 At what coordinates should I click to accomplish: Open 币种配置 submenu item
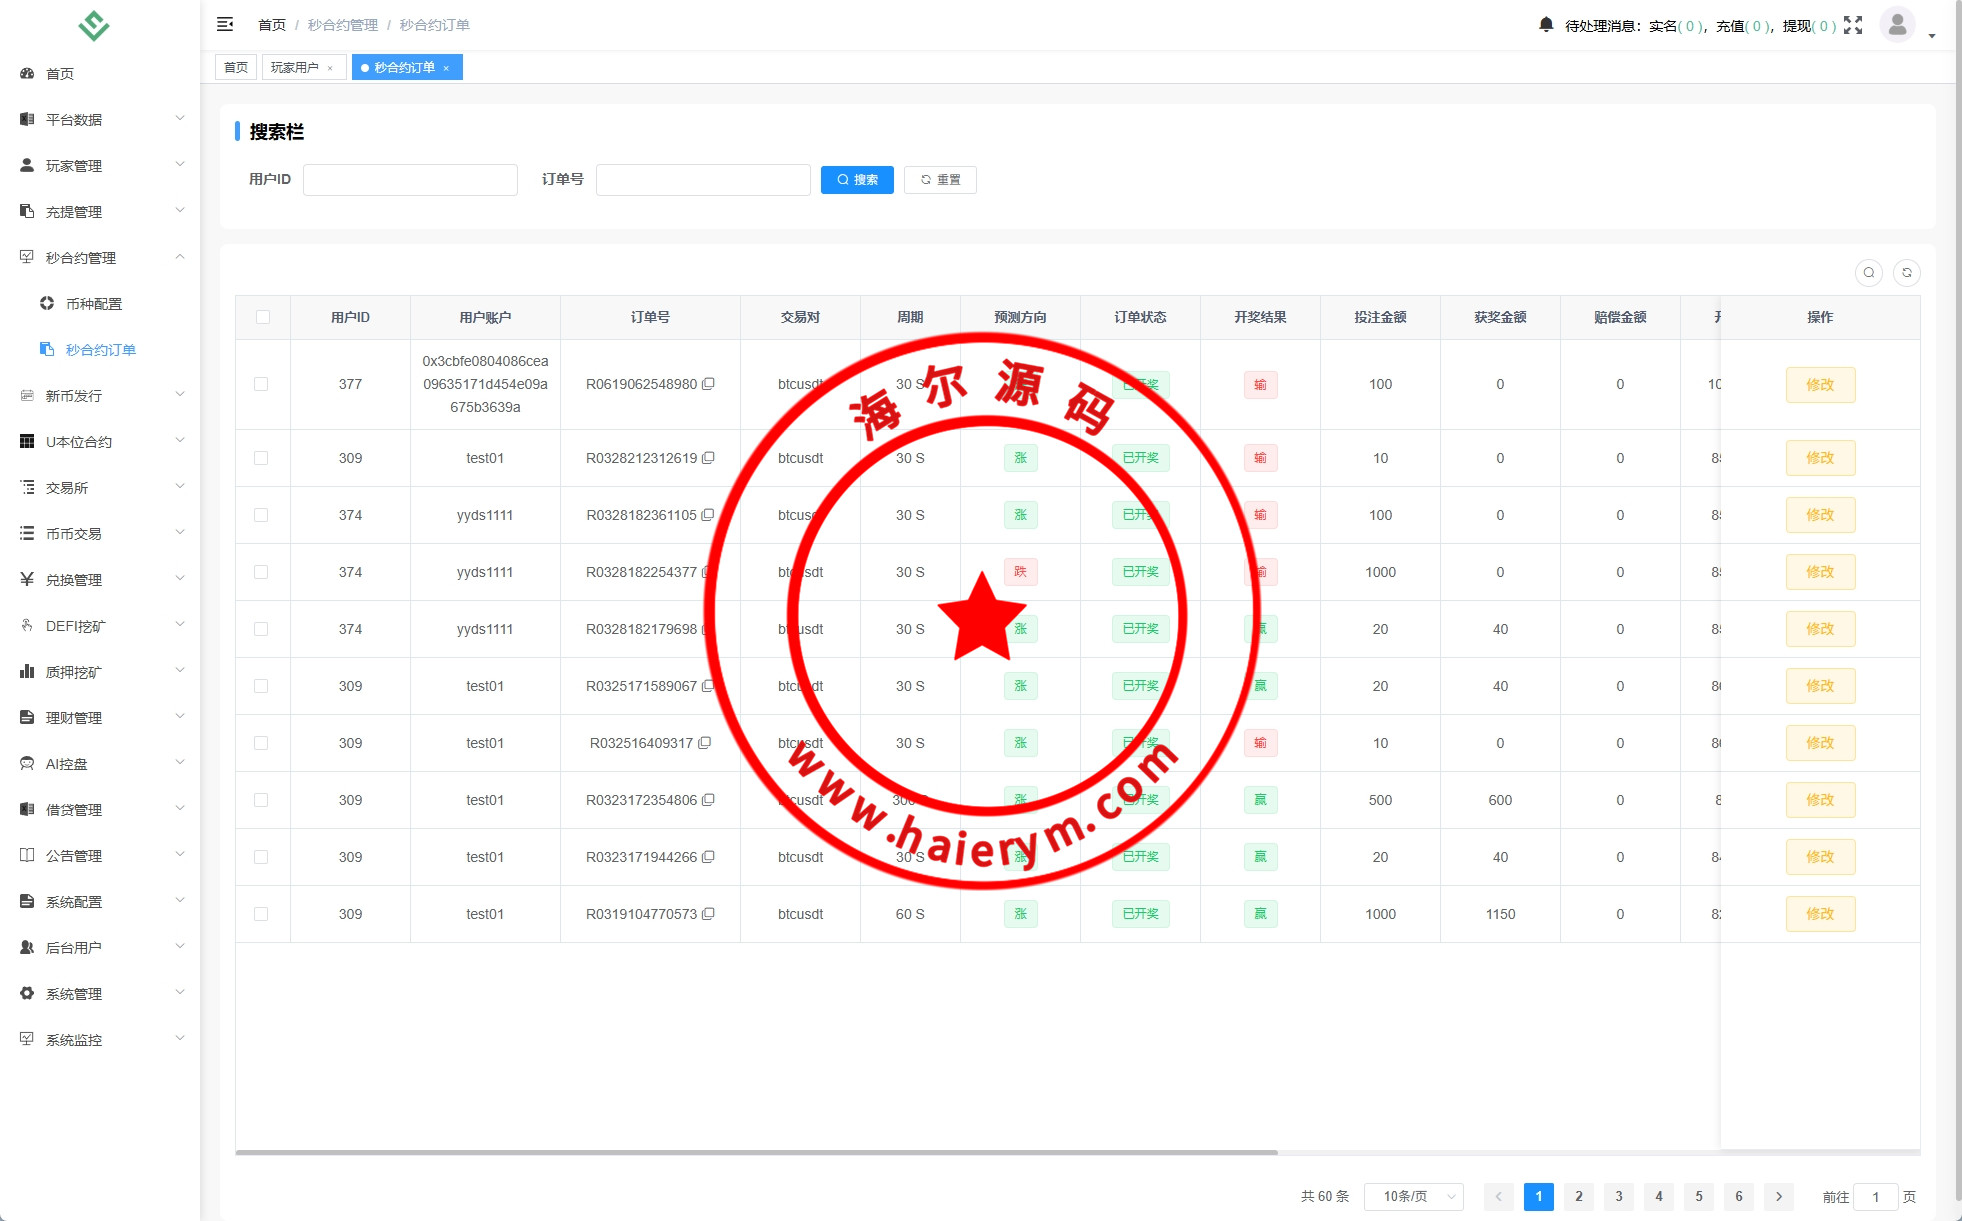click(x=94, y=304)
